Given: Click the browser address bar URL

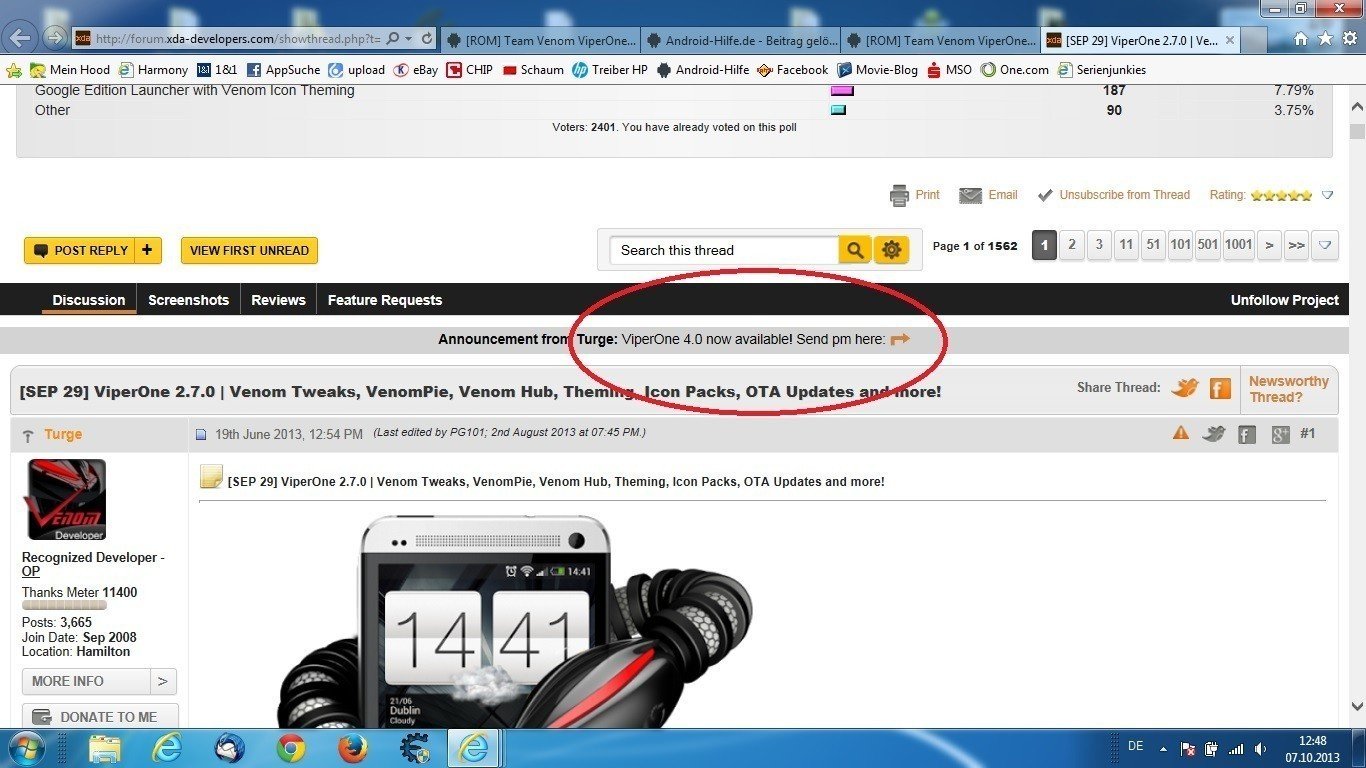Looking at the screenshot, I should tap(237, 39).
